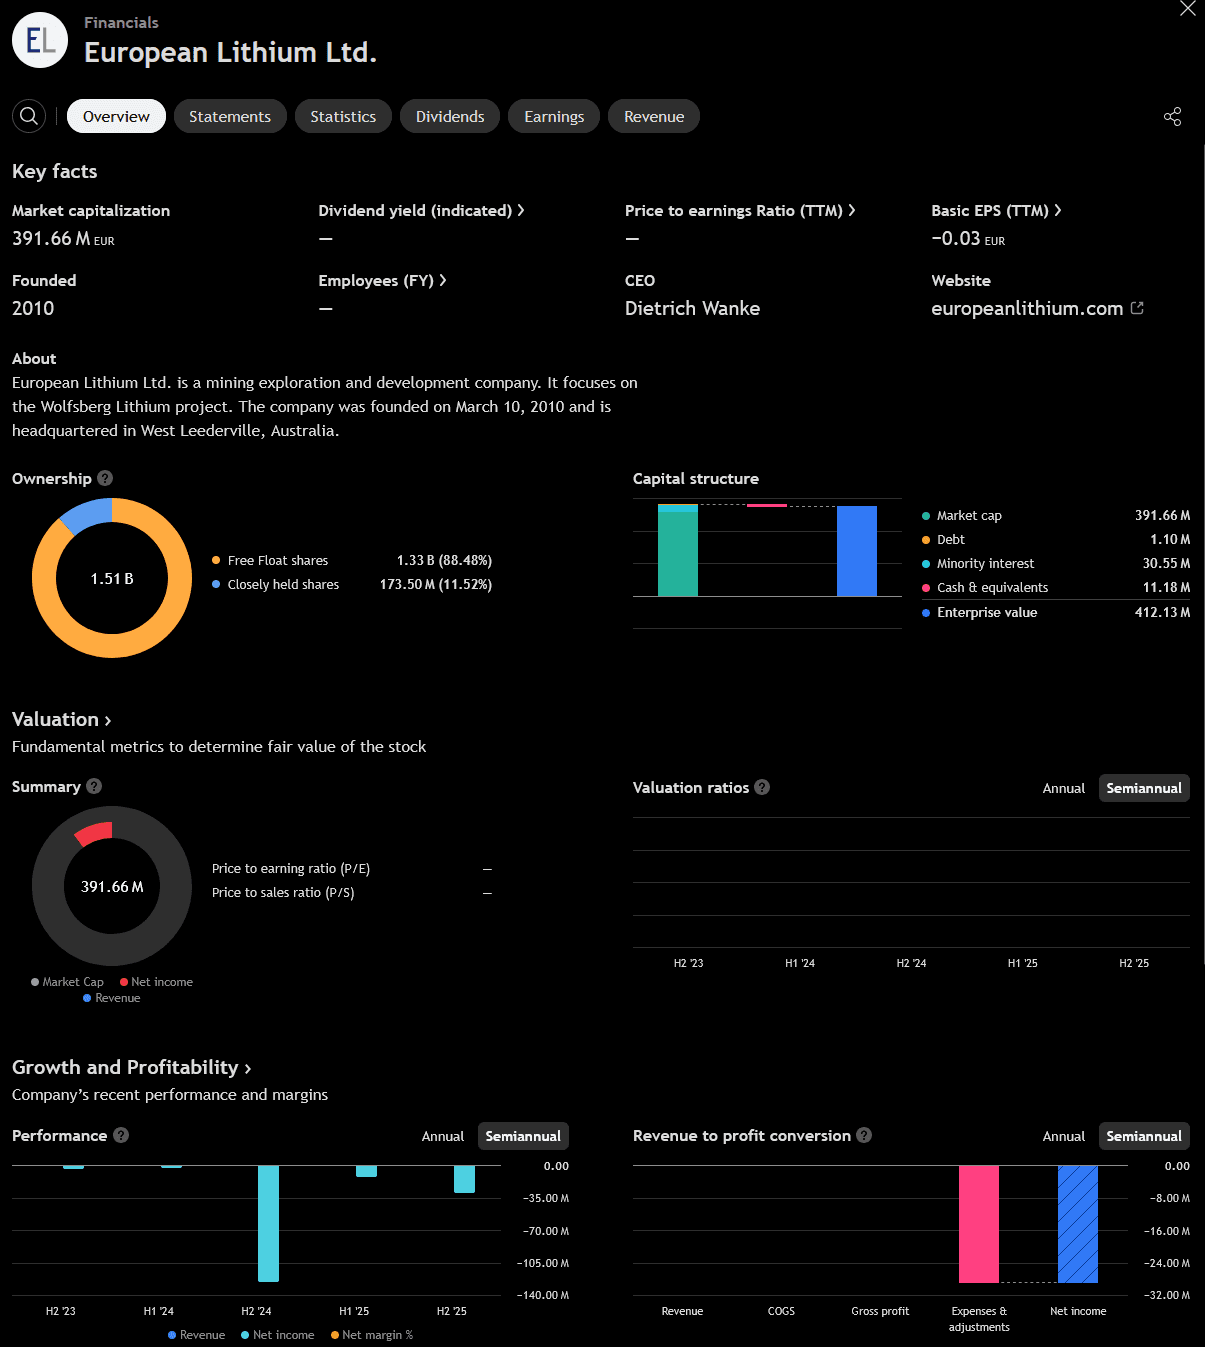The height and width of the screenshot is (1347, 1205).
Task: Expand Dividend yield (indicated) details
Action: [x=421, y=210]
